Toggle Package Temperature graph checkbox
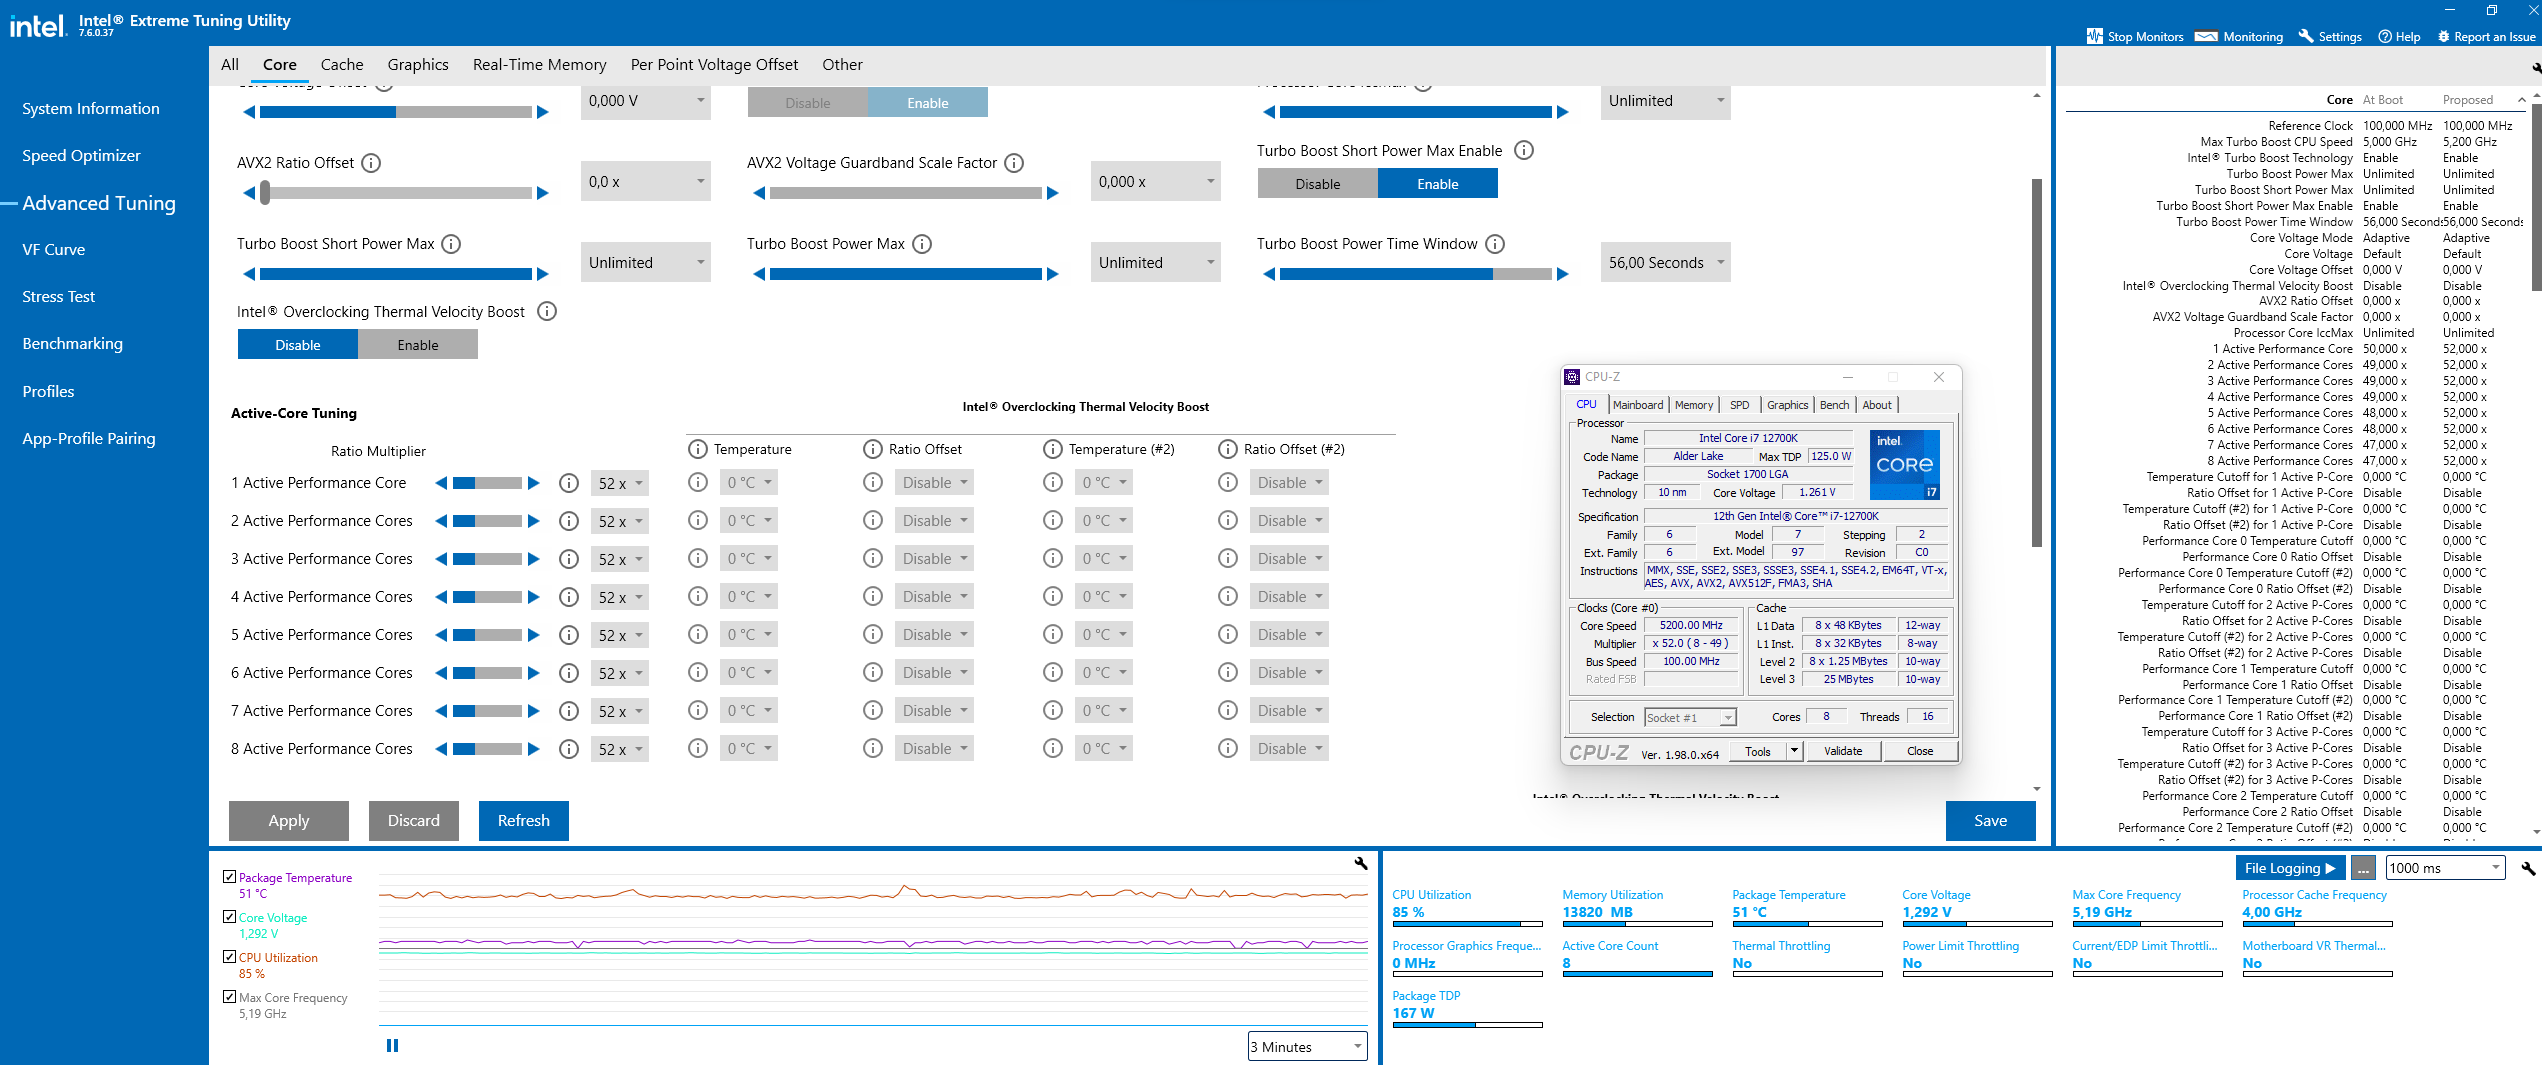Viewport: 2542px width, 1065px height. [x=230, y=877]
